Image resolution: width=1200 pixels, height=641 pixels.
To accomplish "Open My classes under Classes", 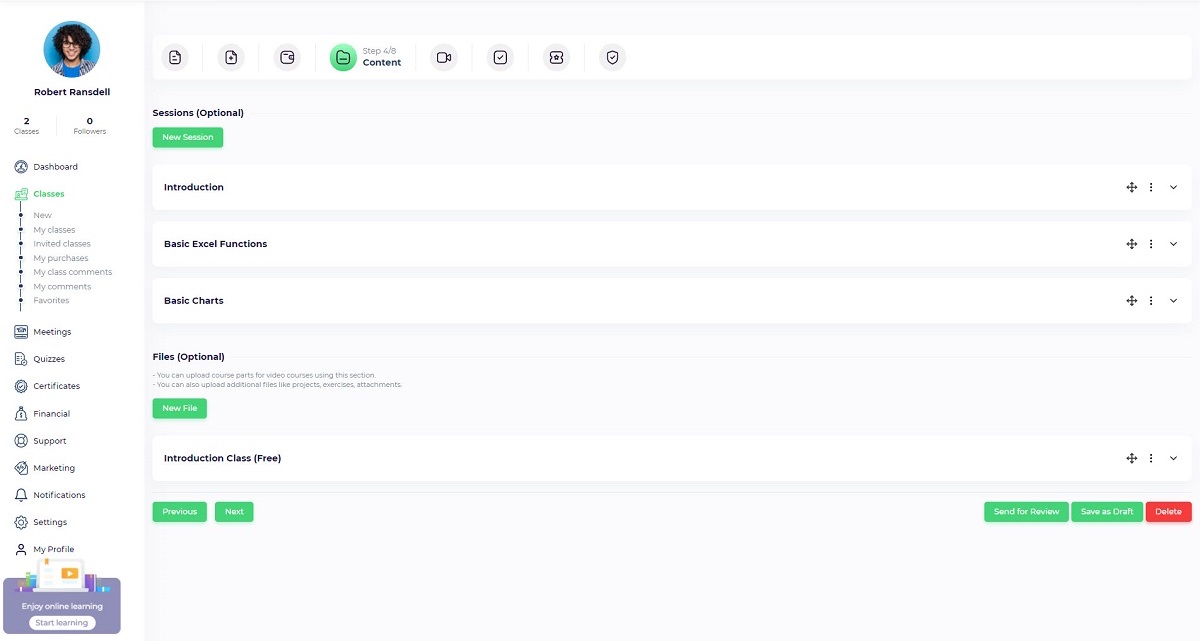I will coord(54,230).
